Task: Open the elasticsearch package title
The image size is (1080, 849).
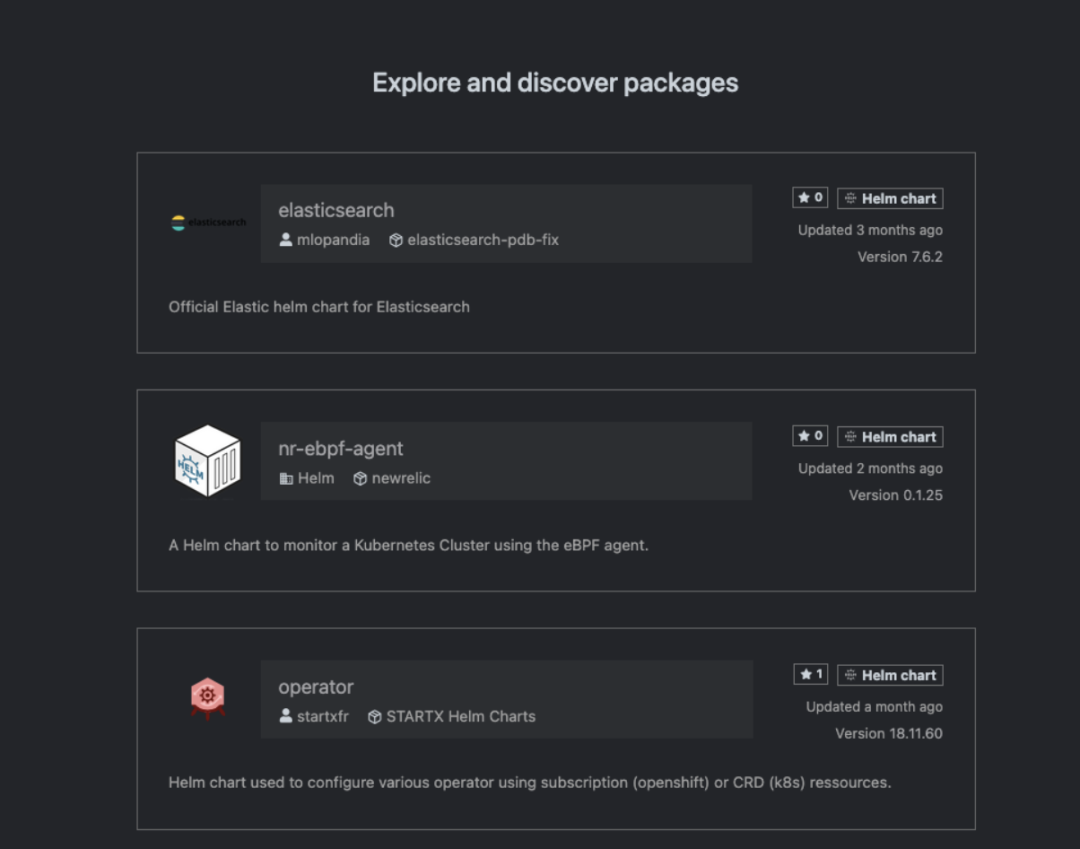Action: tap(336, 210)
